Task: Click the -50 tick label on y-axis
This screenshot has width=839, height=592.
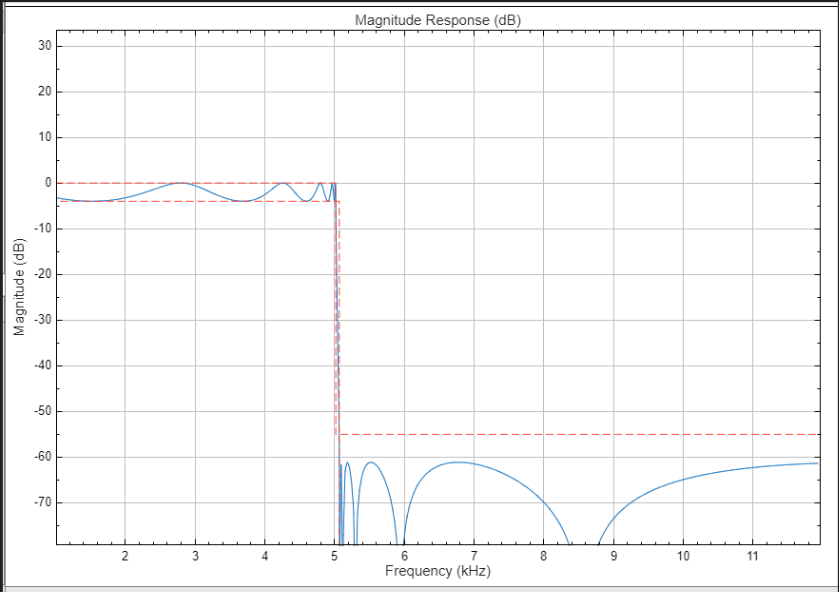Action: pos(41,411)
